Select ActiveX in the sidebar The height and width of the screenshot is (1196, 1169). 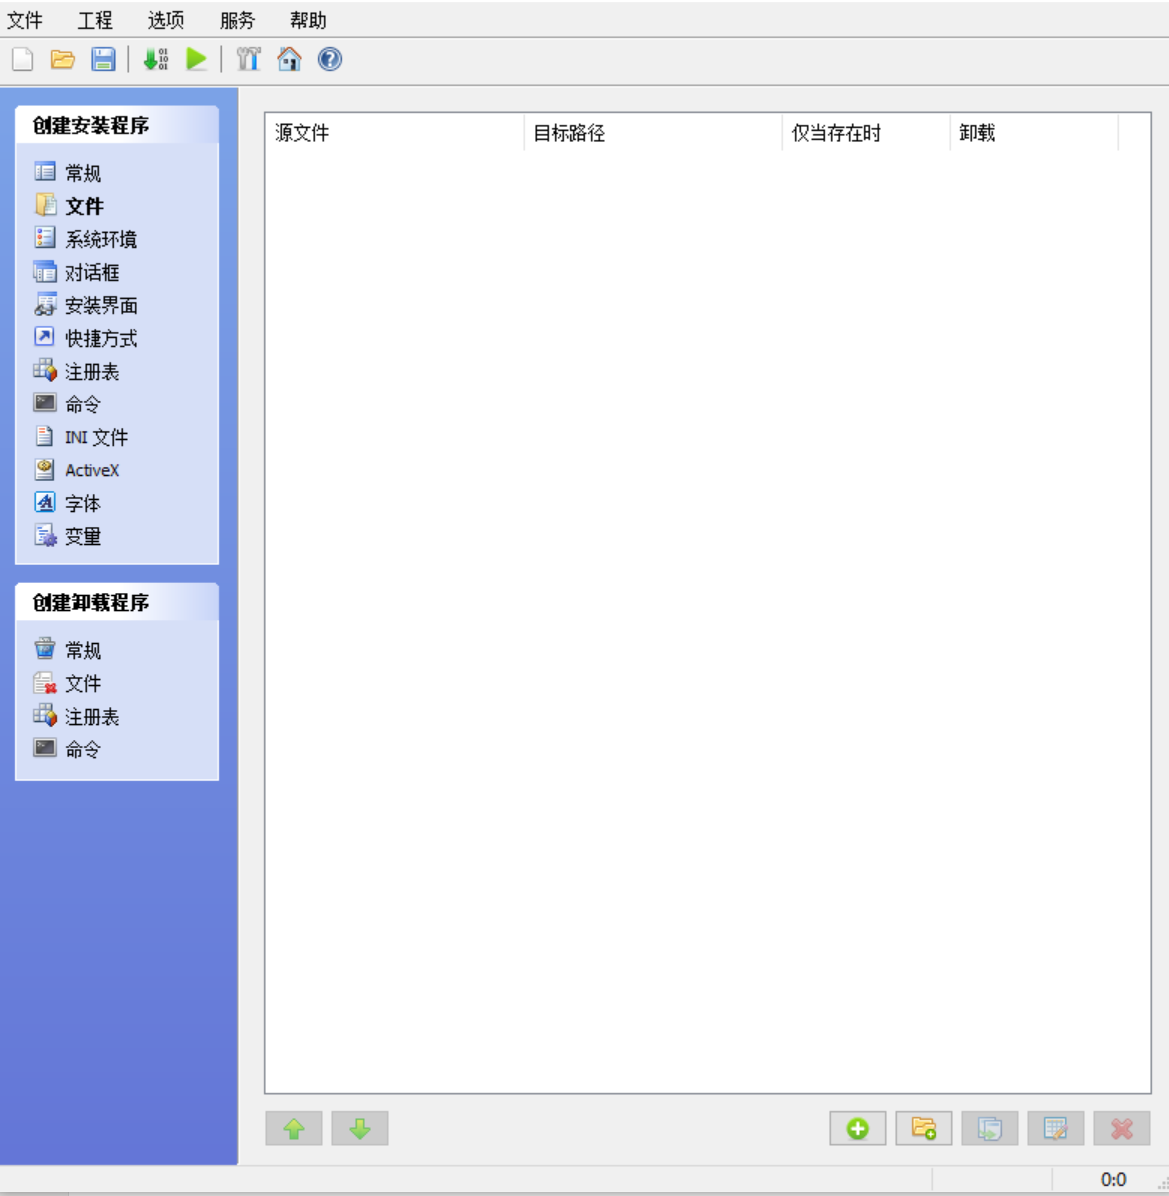76,470
